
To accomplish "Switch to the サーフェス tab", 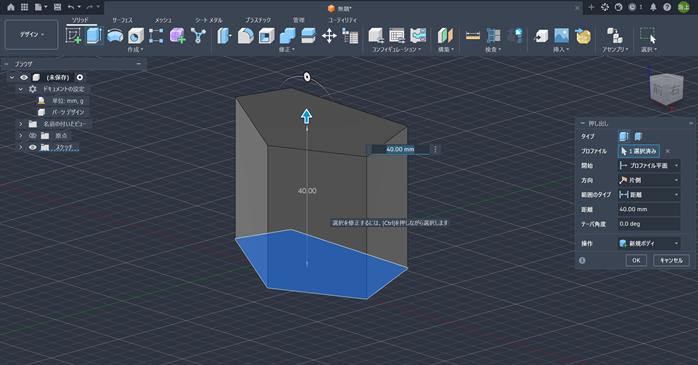I will [x=122, y=20].
